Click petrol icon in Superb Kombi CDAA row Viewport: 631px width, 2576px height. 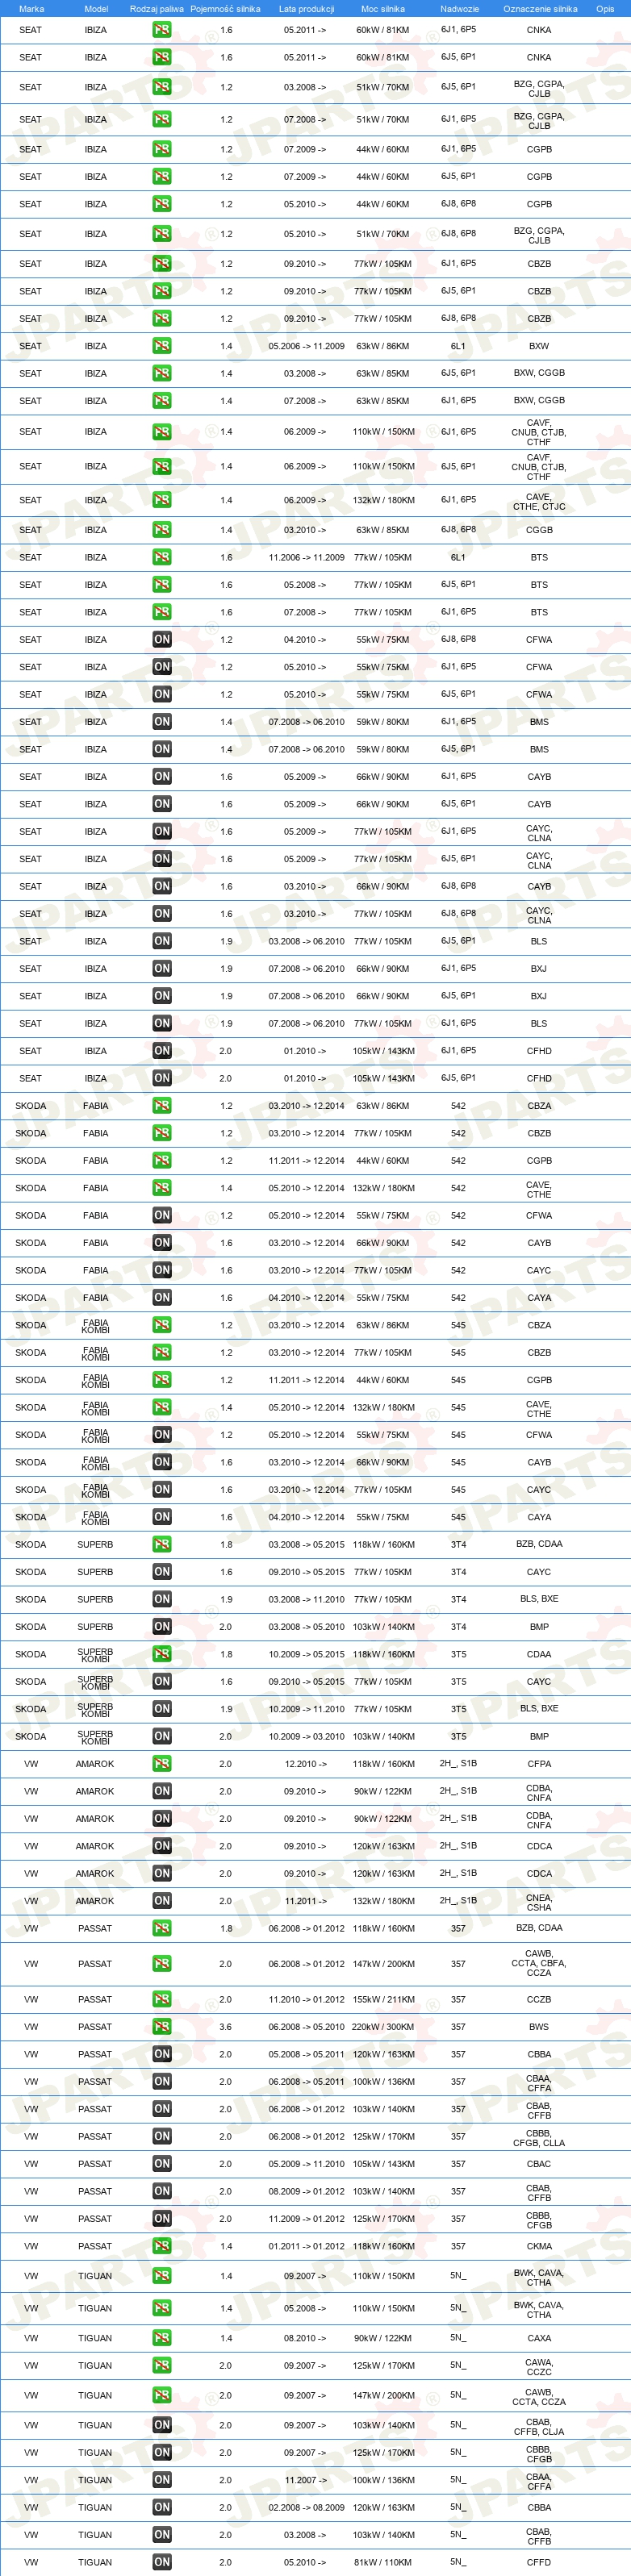coord(161,1654)
